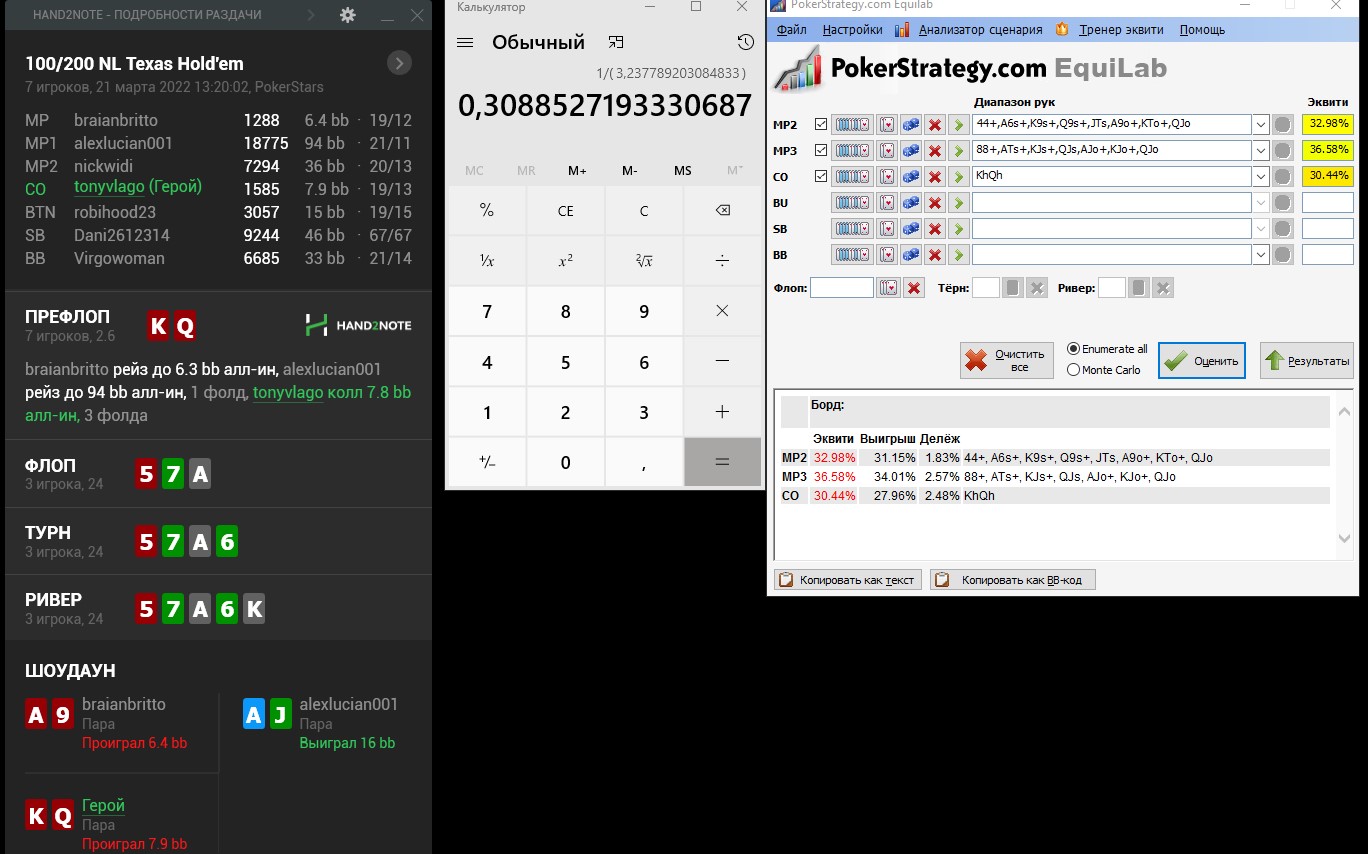1368x854 pixels.
Task: Open Настройки menu
Action: click(852, 30)
